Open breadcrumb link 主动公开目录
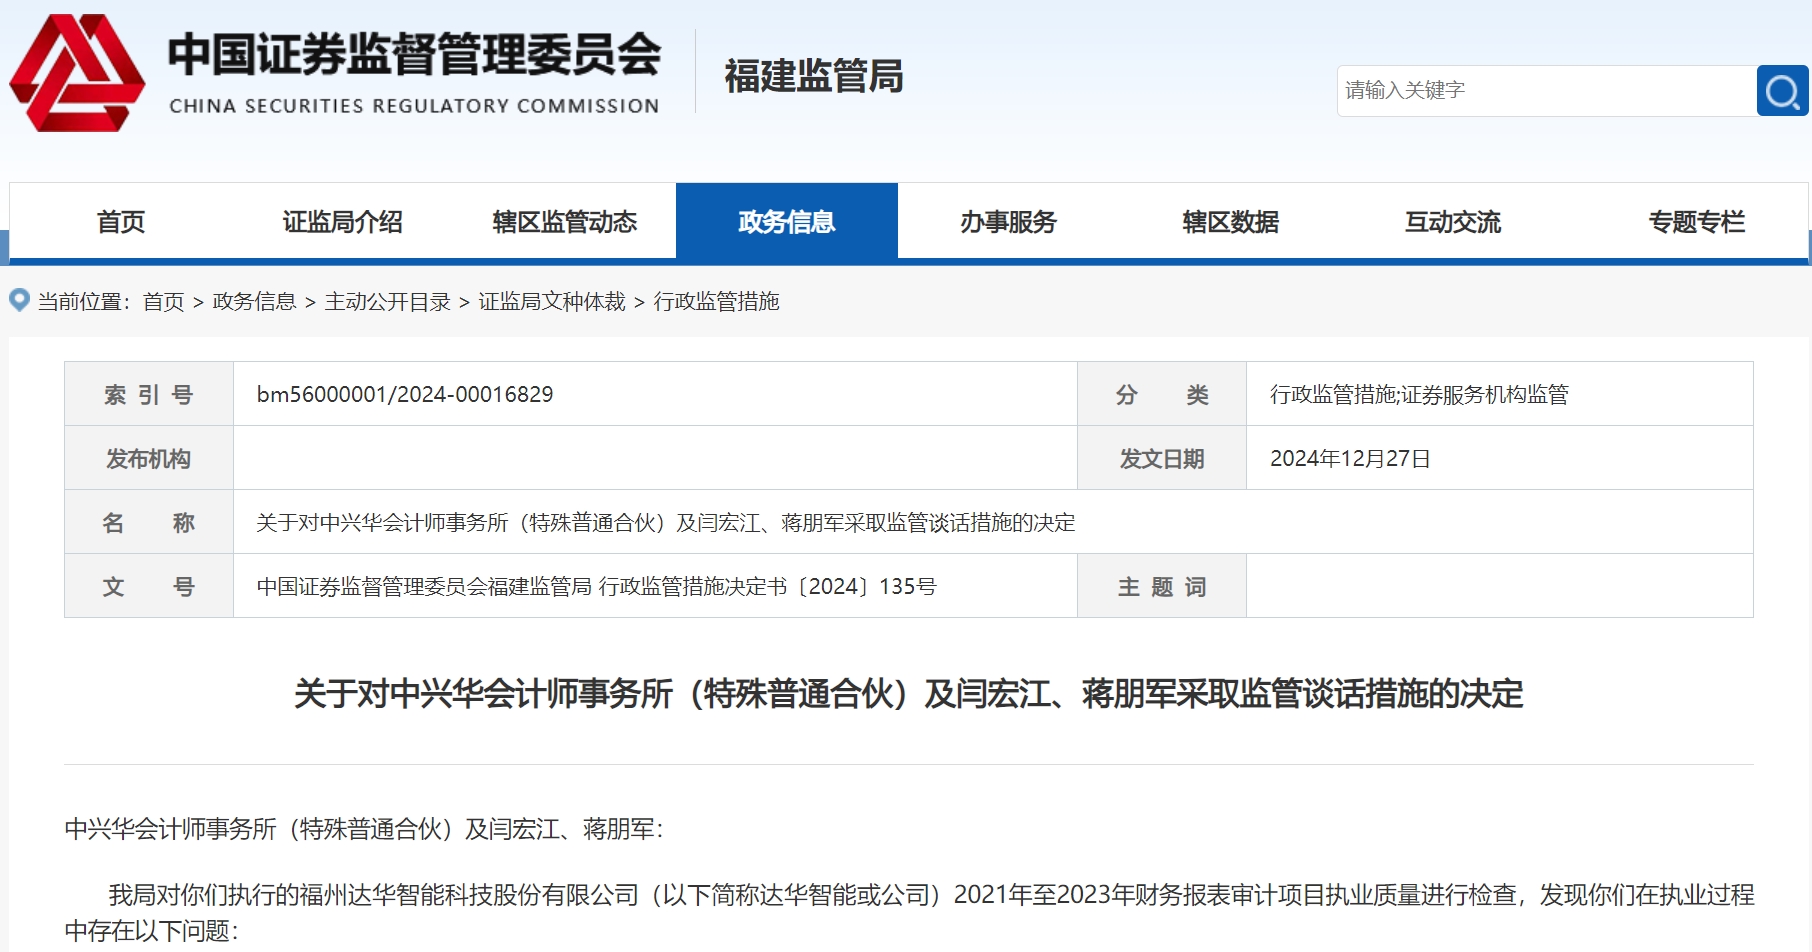Viewport: 1812px width, 952px height. (387, 303)
